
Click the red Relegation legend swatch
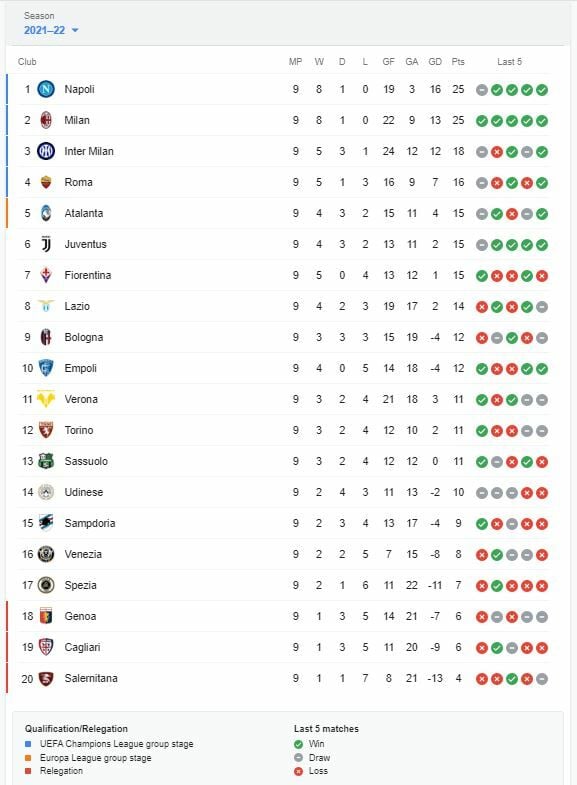click(x=29, y=771)
